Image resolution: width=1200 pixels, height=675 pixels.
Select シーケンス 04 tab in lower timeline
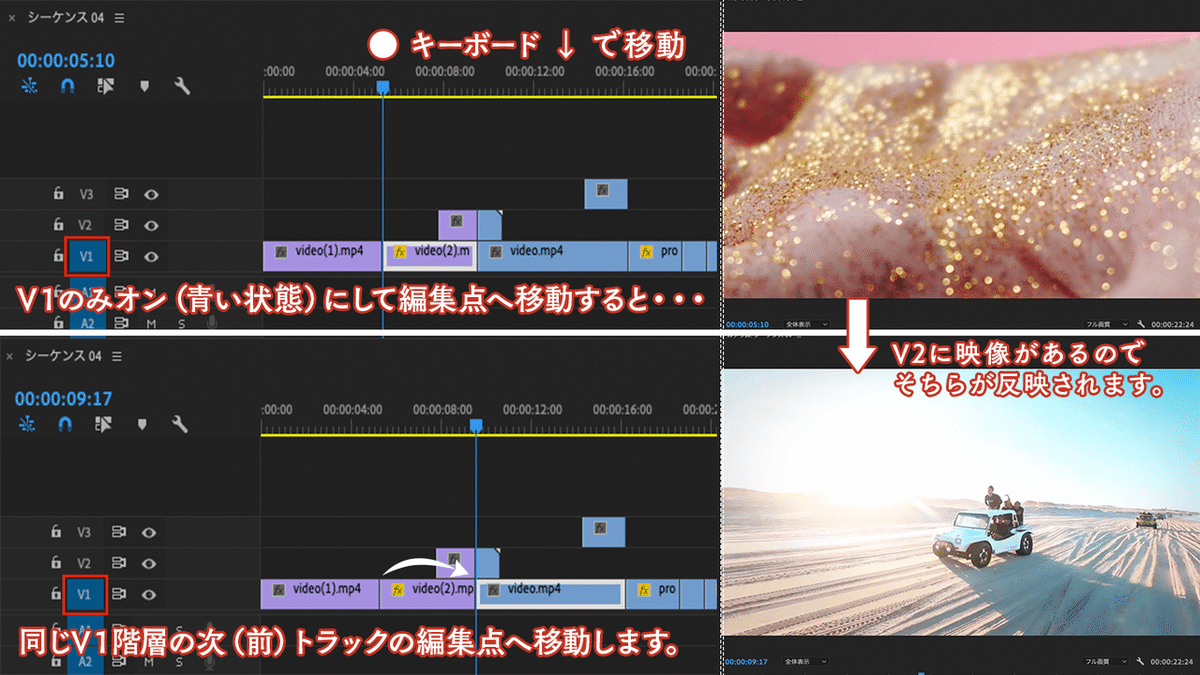pyautogui.click(x=62, y=357)
